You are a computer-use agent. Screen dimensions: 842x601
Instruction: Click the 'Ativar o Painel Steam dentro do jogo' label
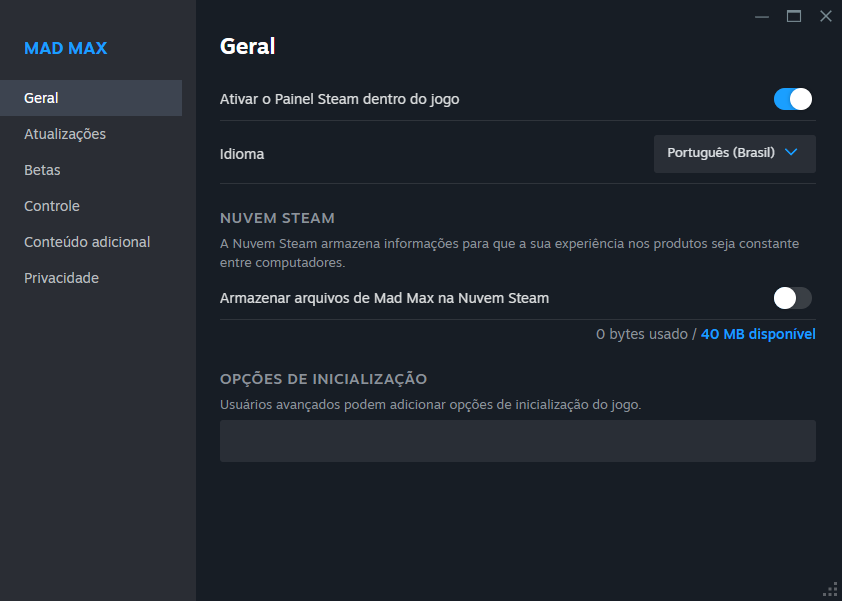pos(339,99)
